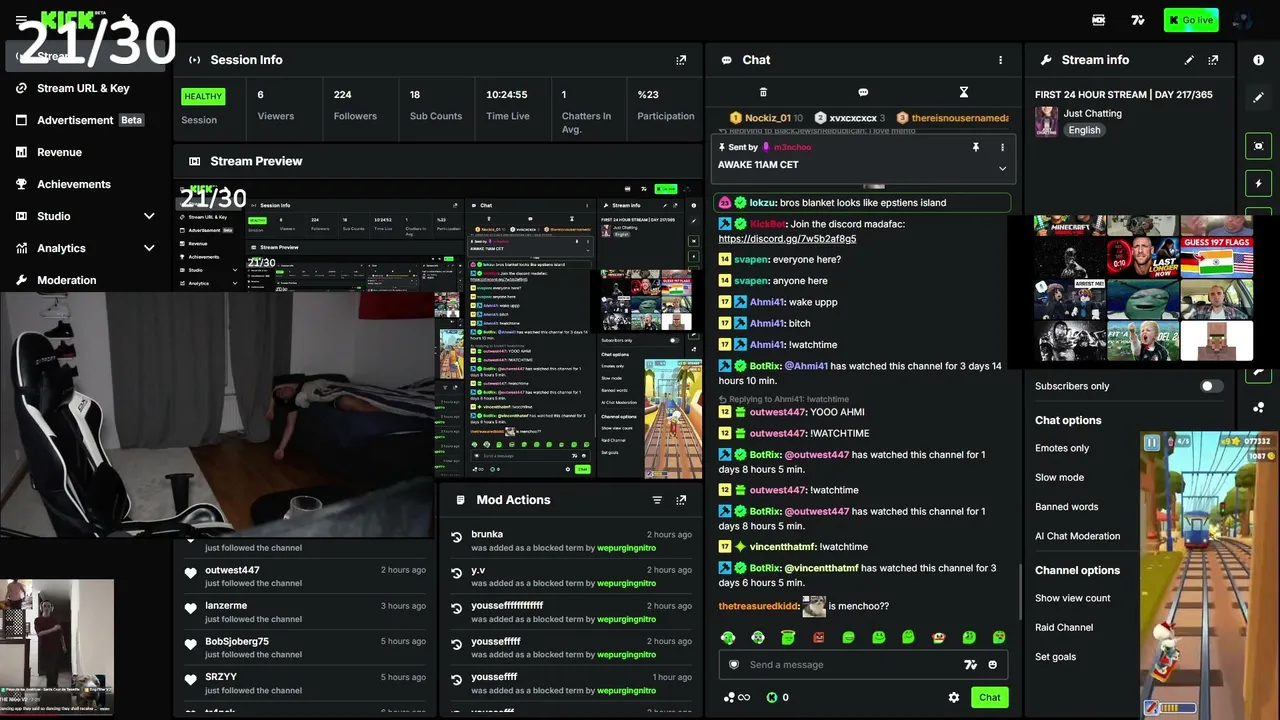Click username Ahmi41 on the 'wake uppp' message
1280x720 pixels.
(767, 302)
